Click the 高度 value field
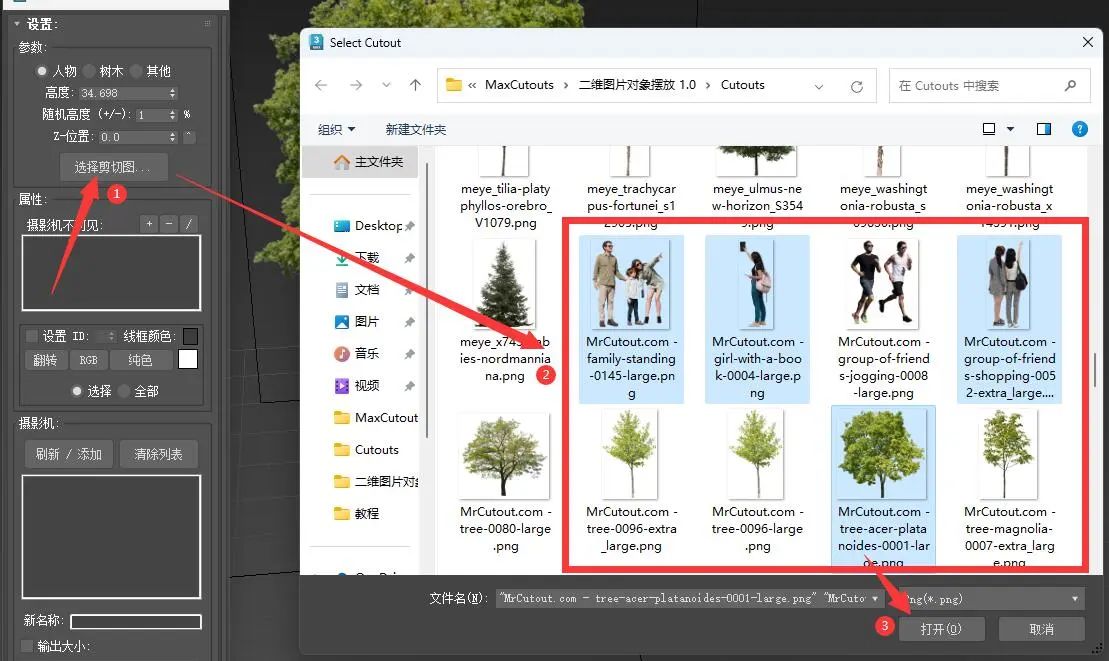Screen dimensions: 1109x661 [x=123, y=93]
